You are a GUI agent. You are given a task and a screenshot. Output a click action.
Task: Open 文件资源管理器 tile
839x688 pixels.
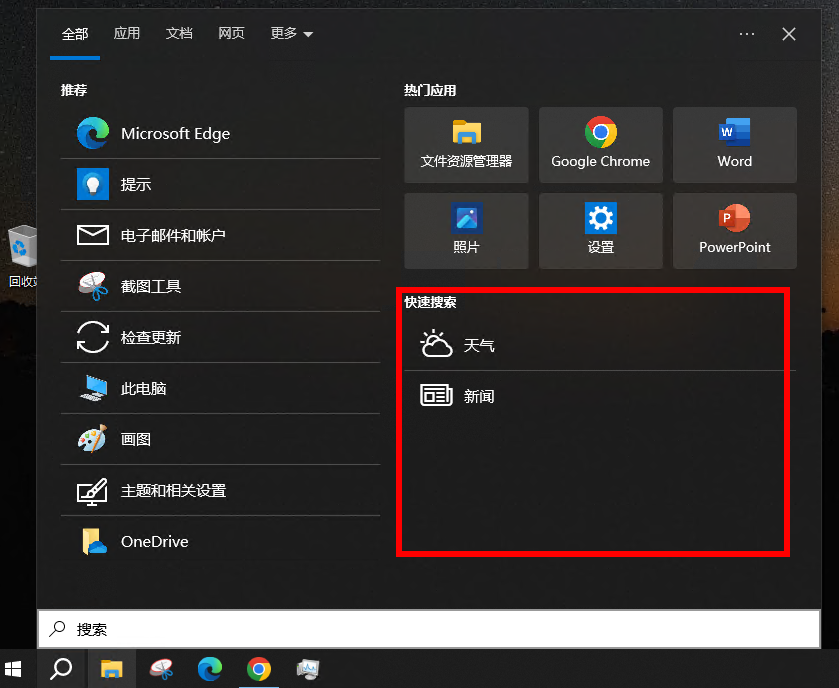pos(466,145)
